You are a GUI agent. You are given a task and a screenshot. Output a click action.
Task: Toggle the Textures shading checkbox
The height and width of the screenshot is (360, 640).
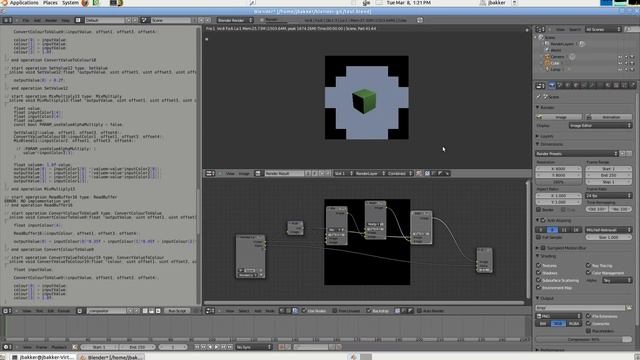pos(539,266)
